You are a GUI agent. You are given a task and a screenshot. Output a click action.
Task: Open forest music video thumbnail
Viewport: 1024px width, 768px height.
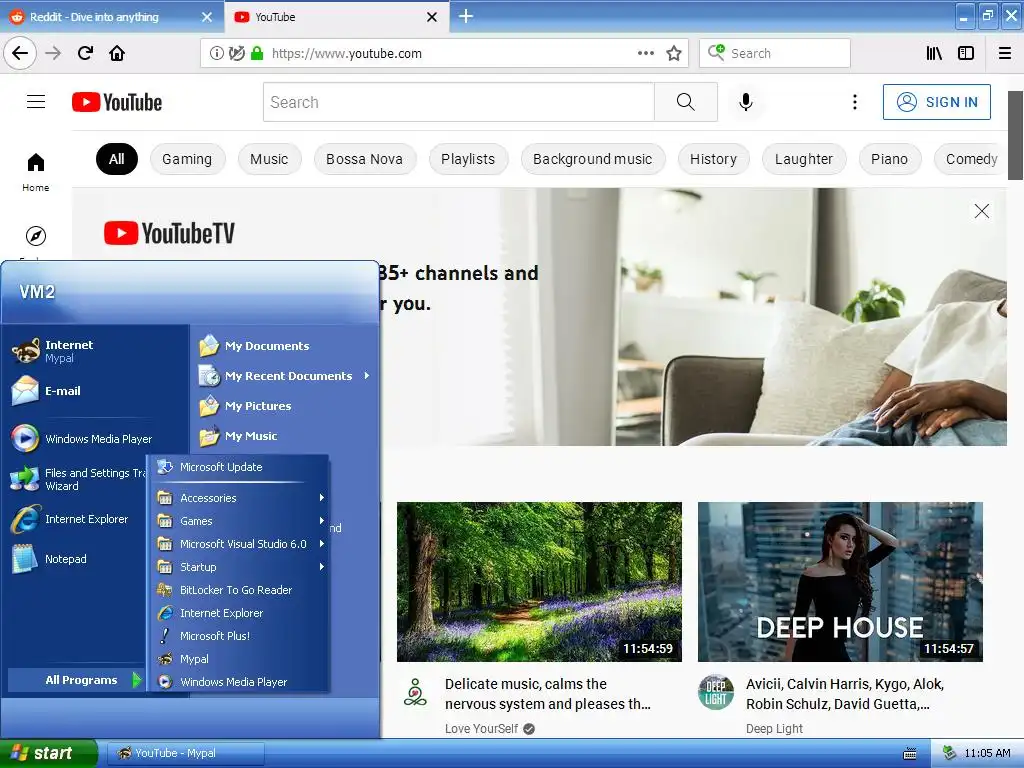coord(539,582)
